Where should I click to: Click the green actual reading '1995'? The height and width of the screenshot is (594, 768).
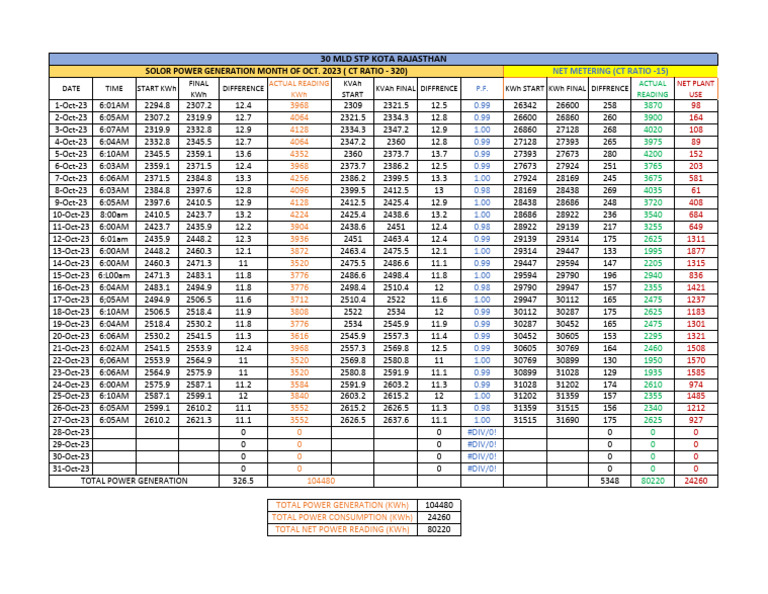click(652, 251)
